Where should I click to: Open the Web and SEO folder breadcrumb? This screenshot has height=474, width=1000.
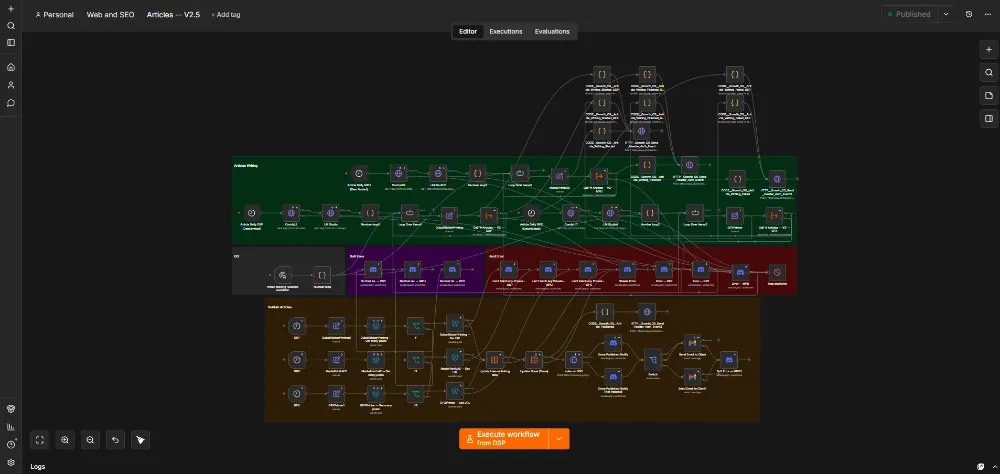point(110,15)
